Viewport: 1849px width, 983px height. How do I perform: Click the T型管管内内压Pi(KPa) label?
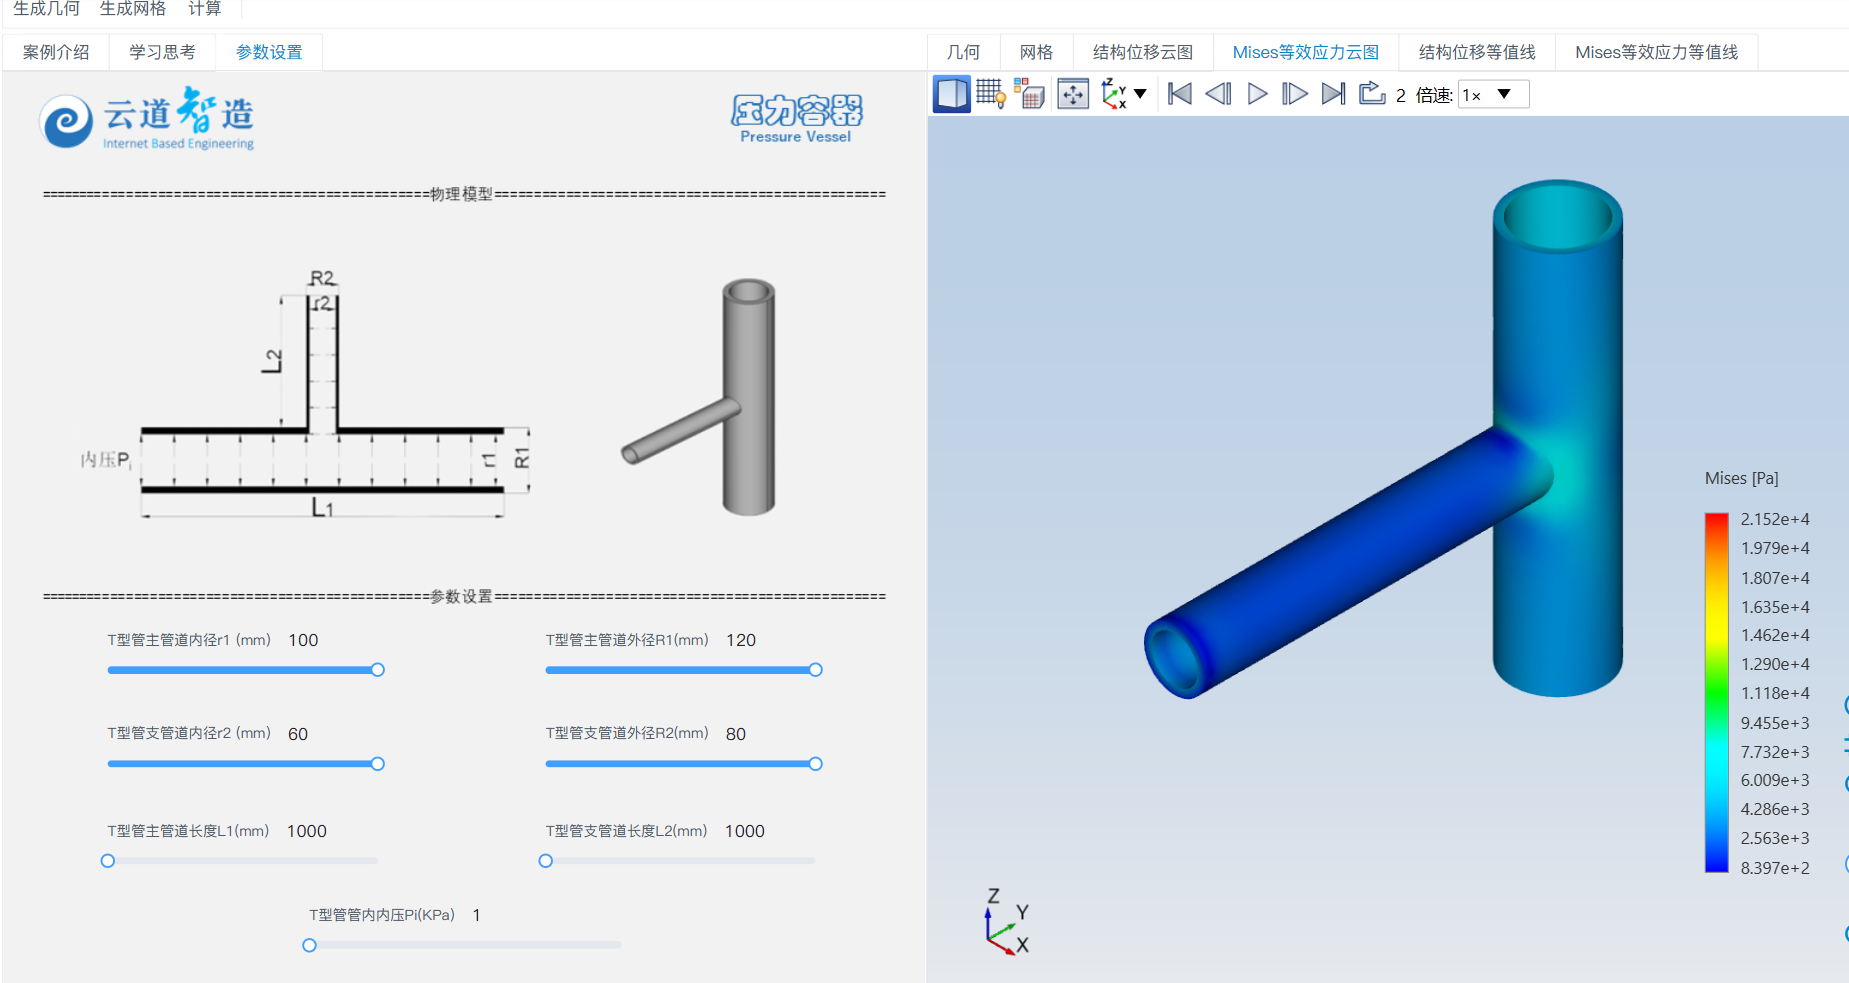click(381, 915)
